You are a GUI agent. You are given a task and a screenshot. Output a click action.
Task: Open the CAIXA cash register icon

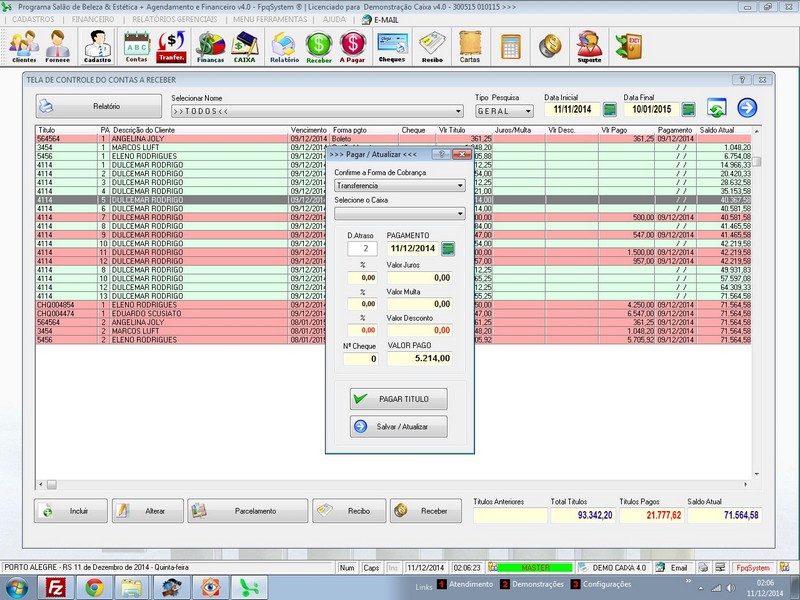click(x=244, y=46)
